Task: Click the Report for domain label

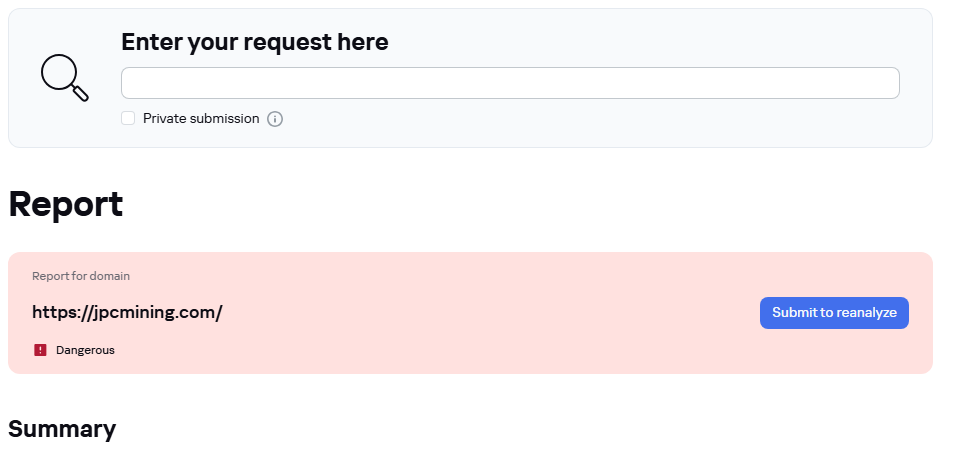Action: pyautogui.click(x=81, y=276)
